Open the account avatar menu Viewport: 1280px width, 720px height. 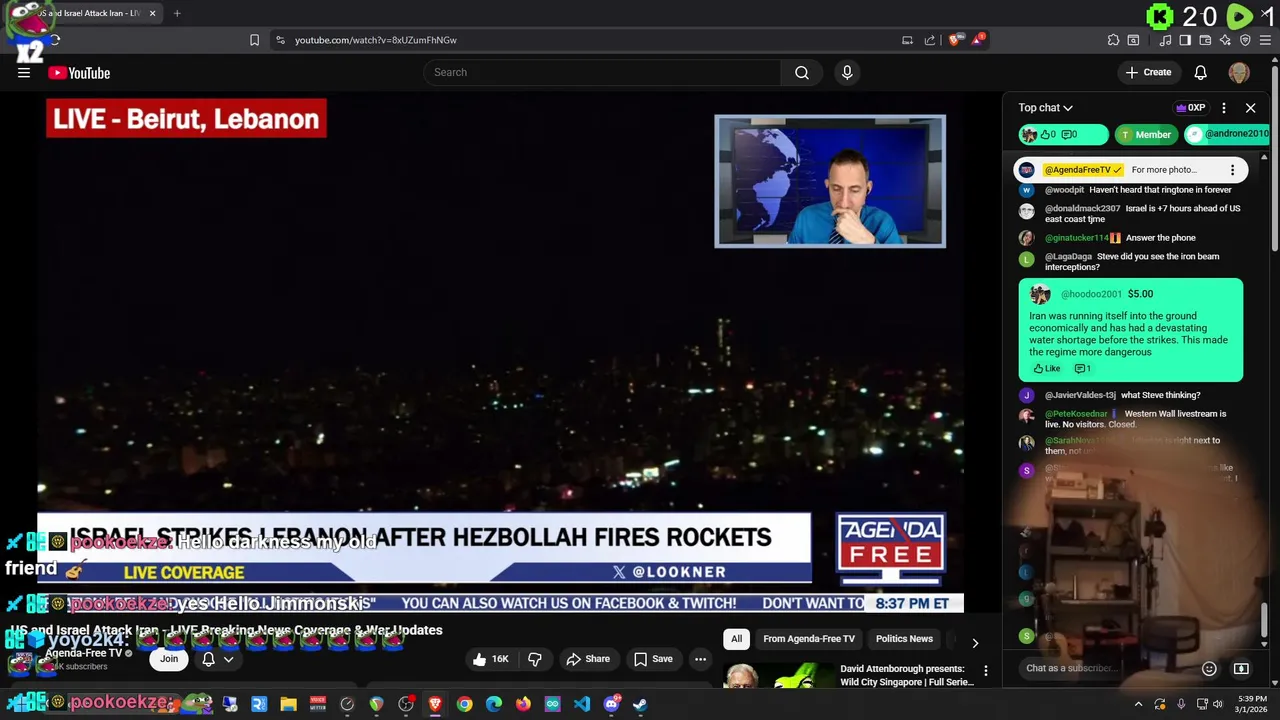coord(1239,72)
